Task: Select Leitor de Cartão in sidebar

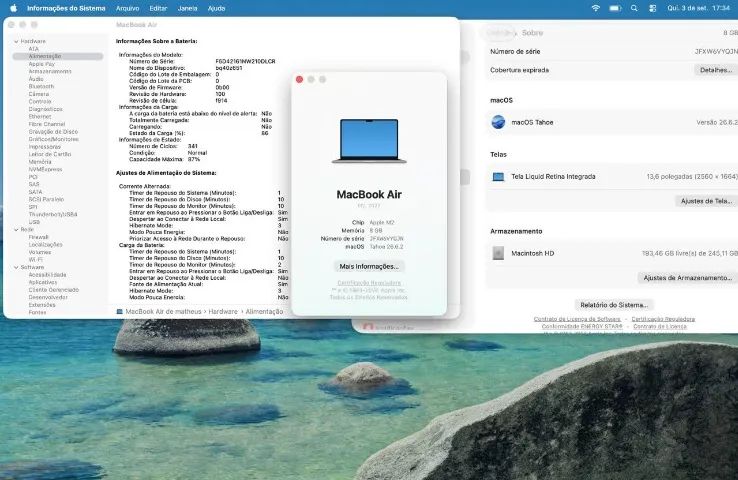Action: pos(50,154)
